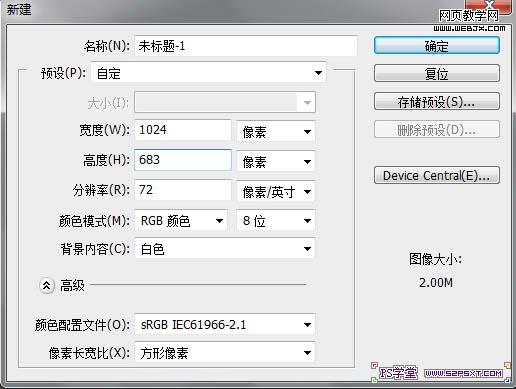Click the 复位 button
The width and height of the screenshot is (516, 389).
pos(437,73)
